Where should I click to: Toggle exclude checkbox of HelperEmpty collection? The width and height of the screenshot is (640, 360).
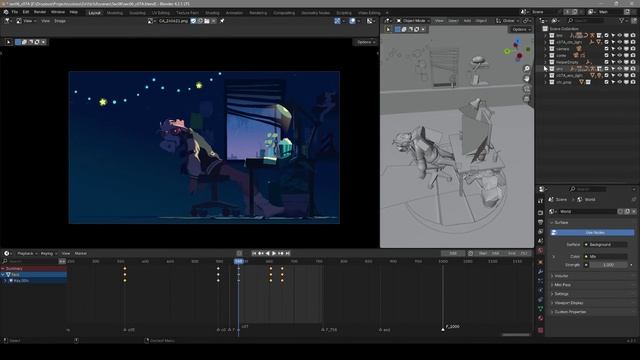pyautogui.click(x=607, y=62)
